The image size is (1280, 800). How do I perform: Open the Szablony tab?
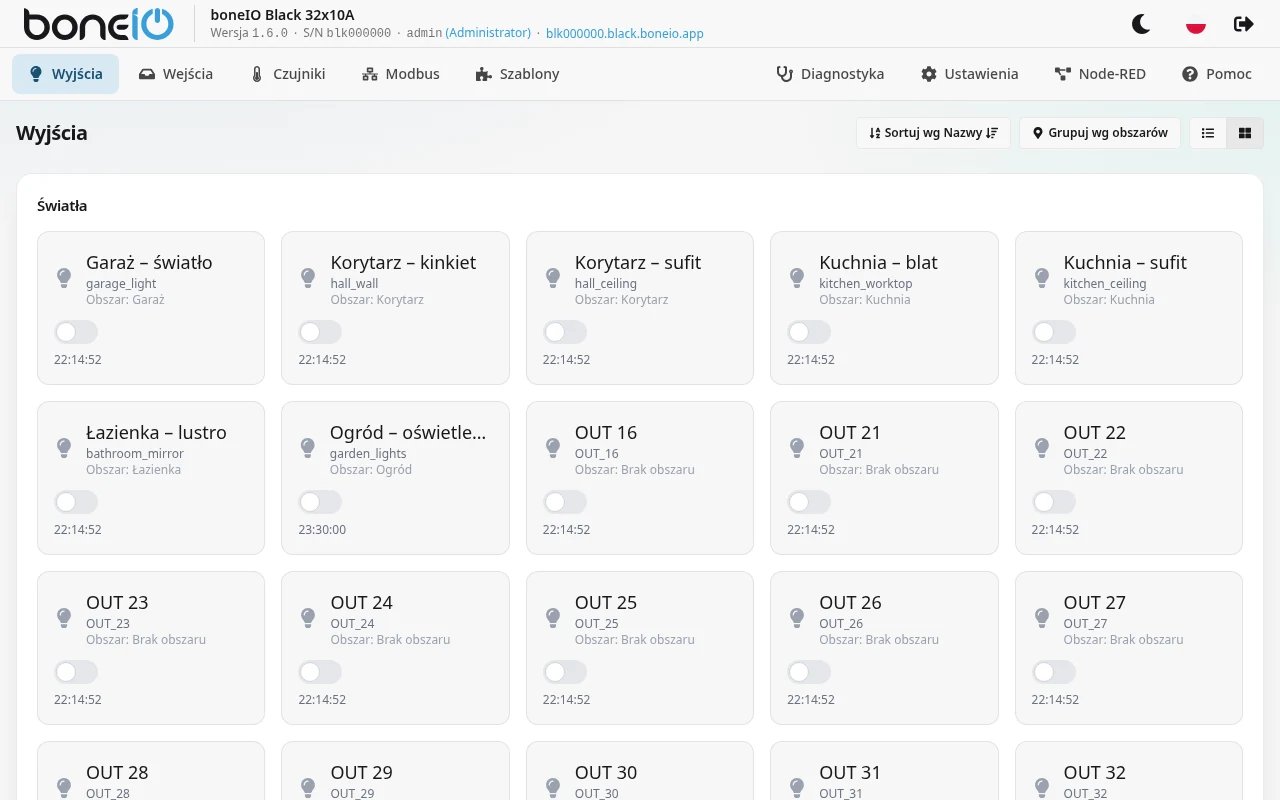(x=517, y=74)
